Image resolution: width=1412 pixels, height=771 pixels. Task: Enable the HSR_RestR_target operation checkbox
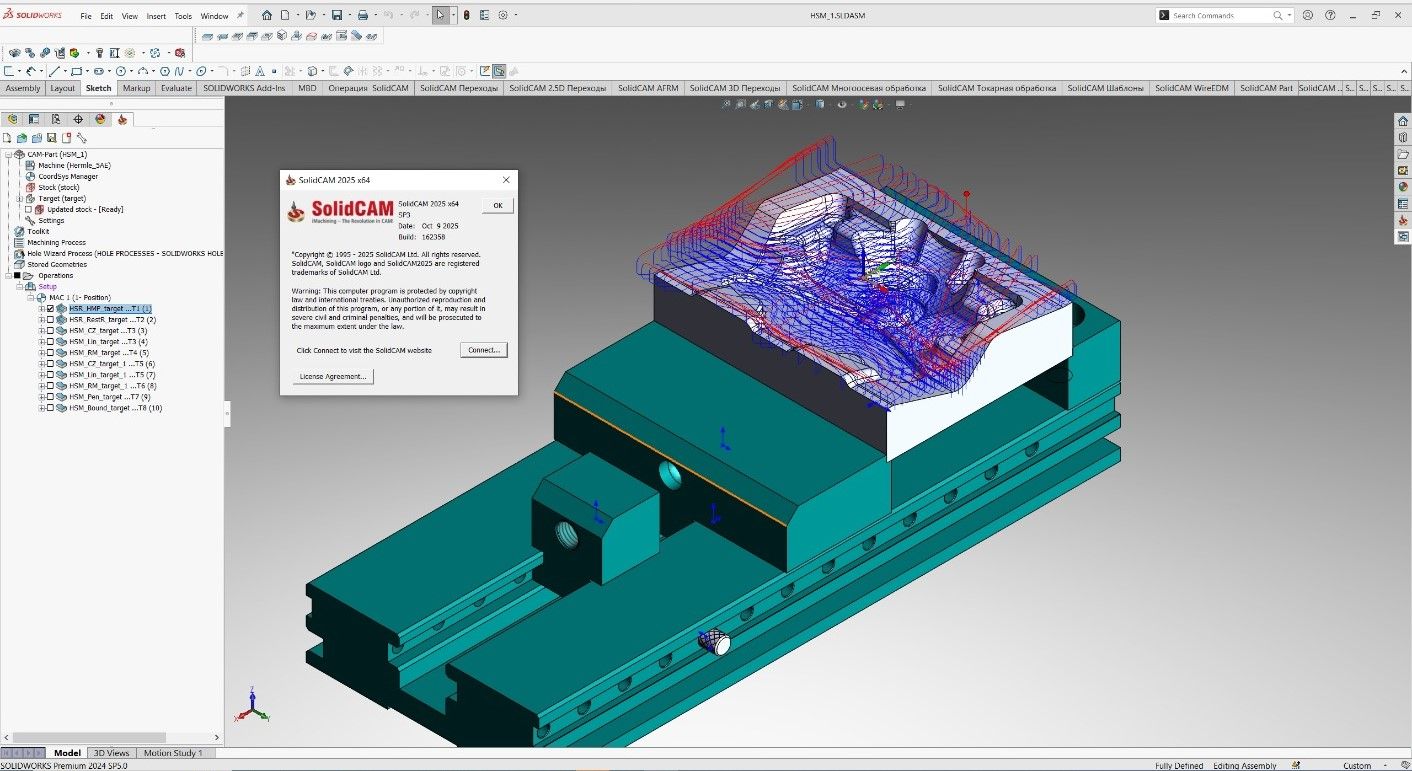[51, 319]
